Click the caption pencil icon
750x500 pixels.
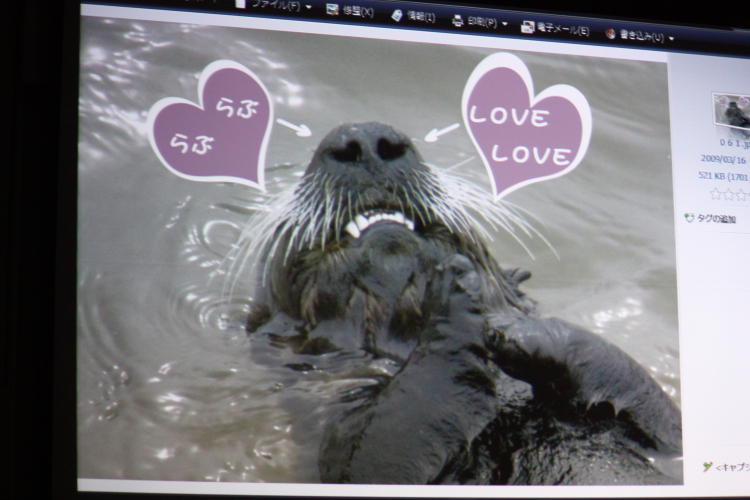[707, 466]
